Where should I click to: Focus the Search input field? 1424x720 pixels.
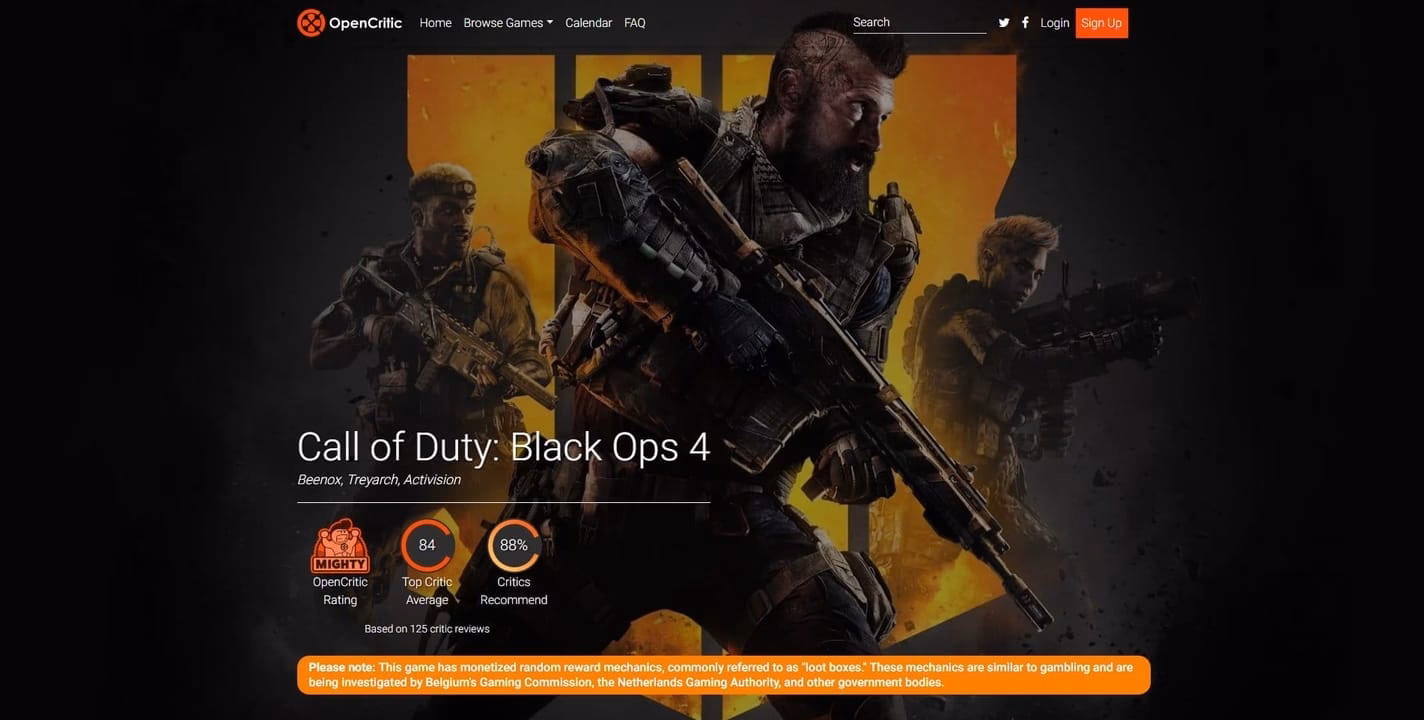(x=919, y=22)
